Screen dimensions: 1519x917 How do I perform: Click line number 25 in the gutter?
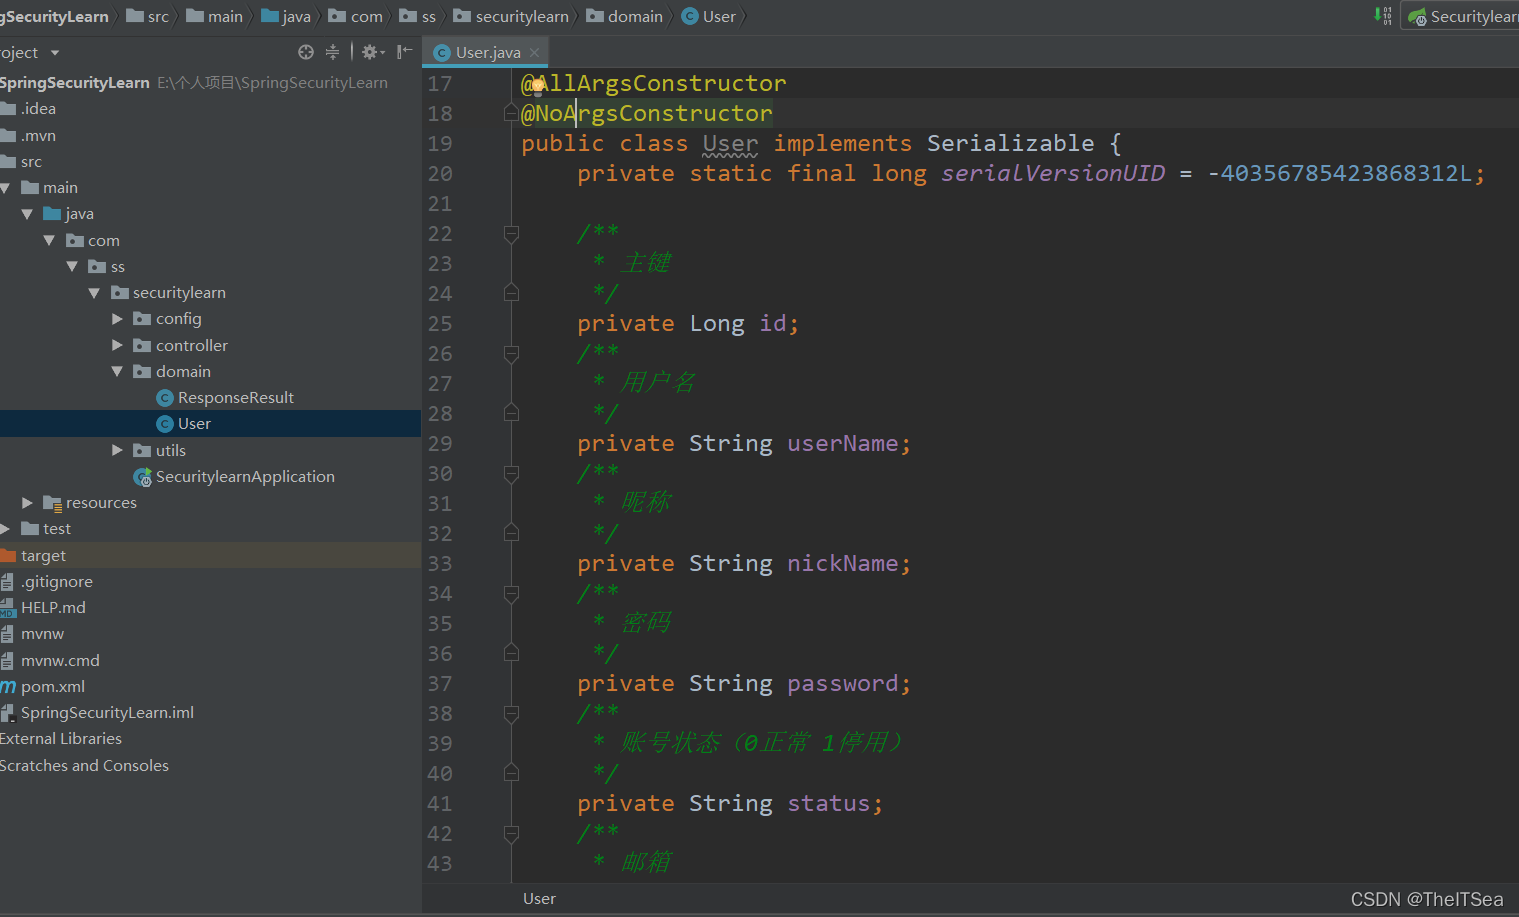440,324
